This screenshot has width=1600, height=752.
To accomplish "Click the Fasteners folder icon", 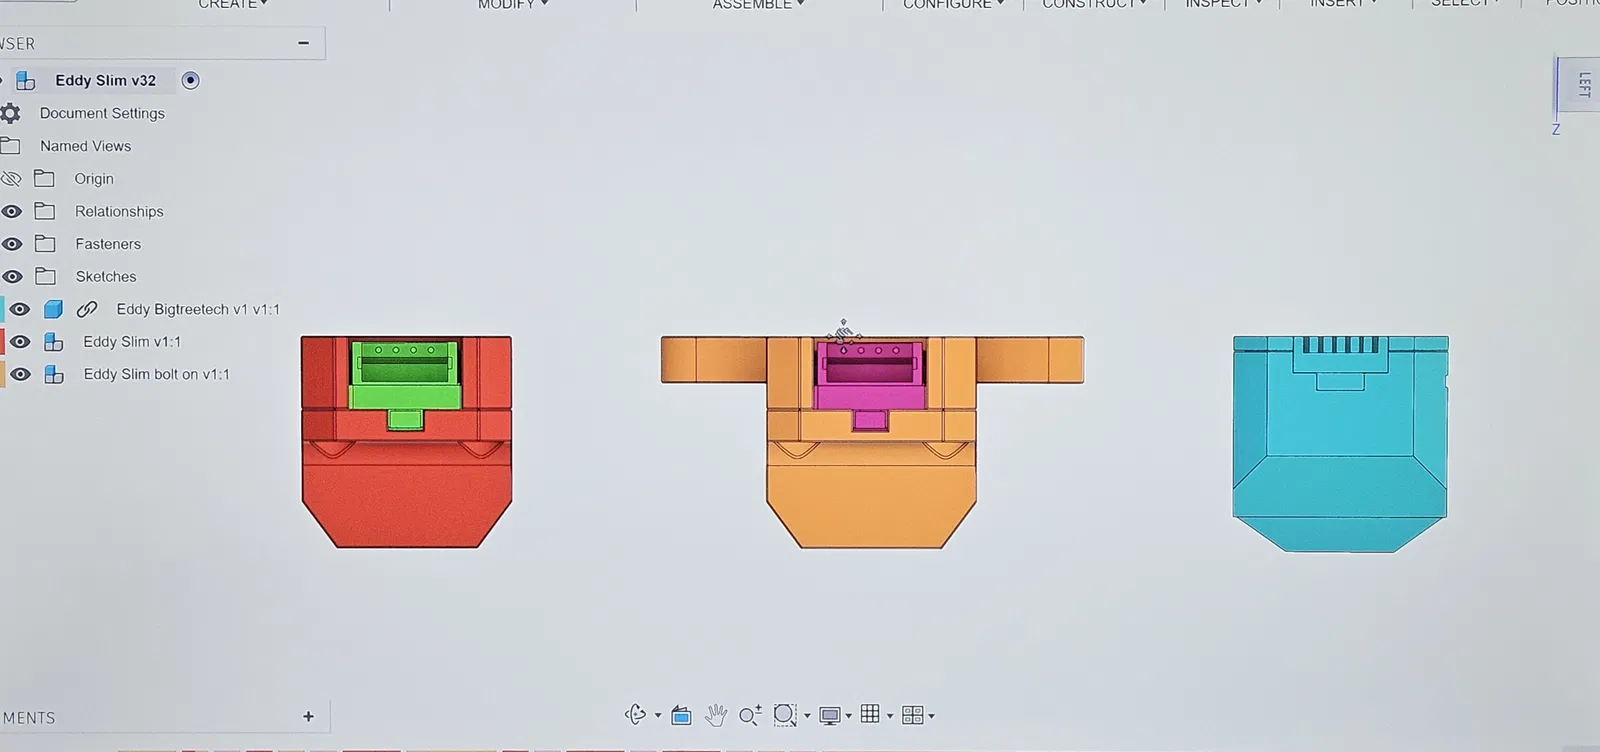I will 45,244.
